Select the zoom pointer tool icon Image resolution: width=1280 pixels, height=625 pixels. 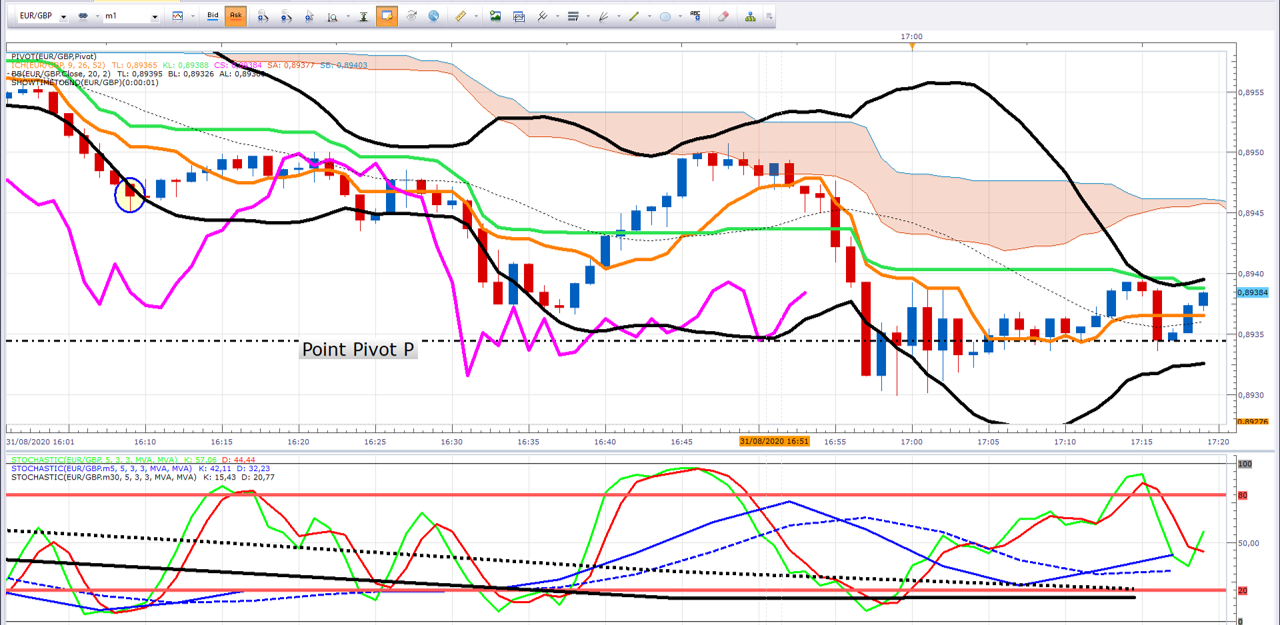click(309, 16)
